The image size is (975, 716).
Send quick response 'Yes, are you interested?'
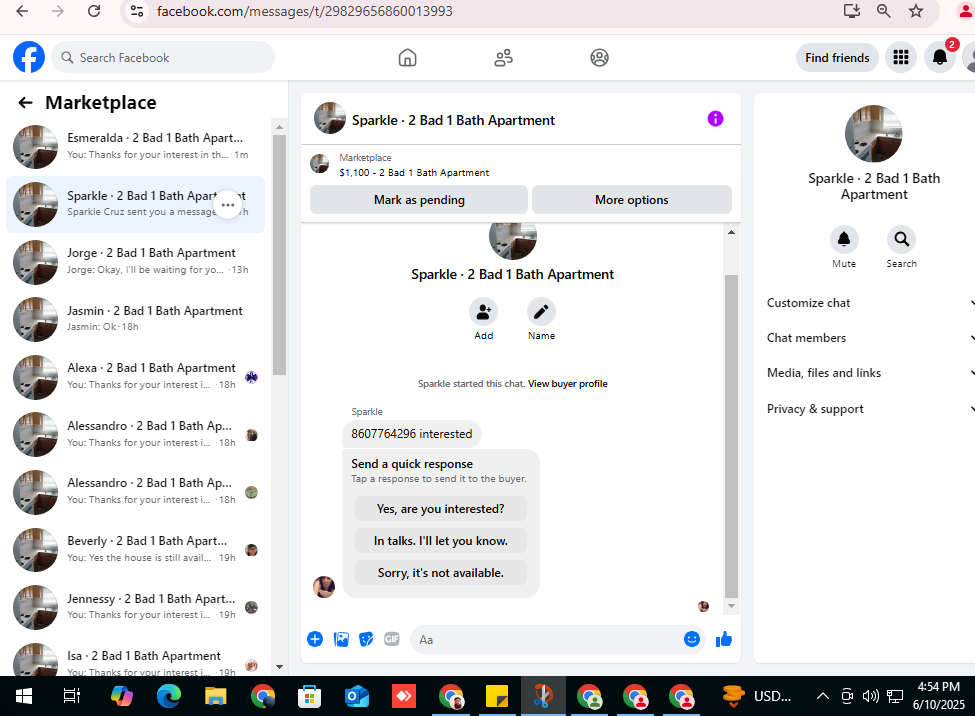(440, 509)
